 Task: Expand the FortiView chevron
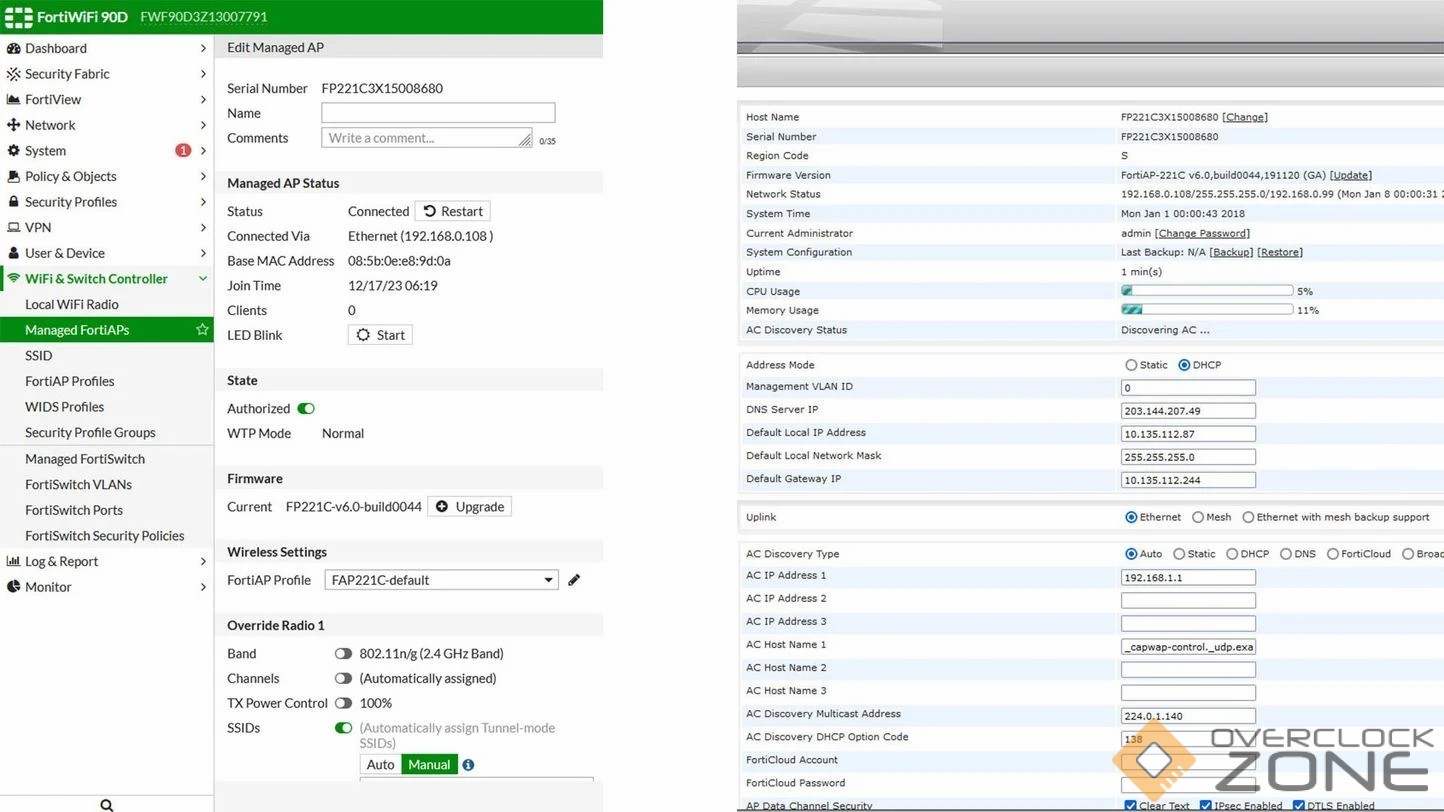[203, 99]
